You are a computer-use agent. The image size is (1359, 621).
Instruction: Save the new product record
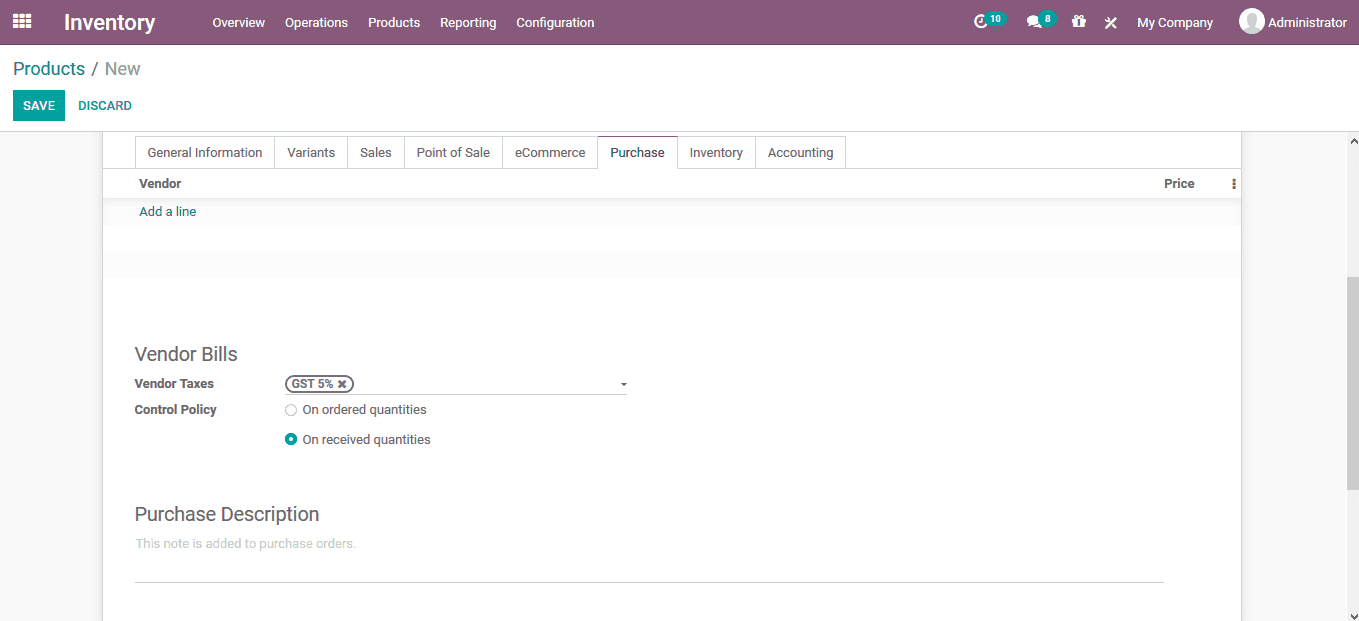coord(38,104)
